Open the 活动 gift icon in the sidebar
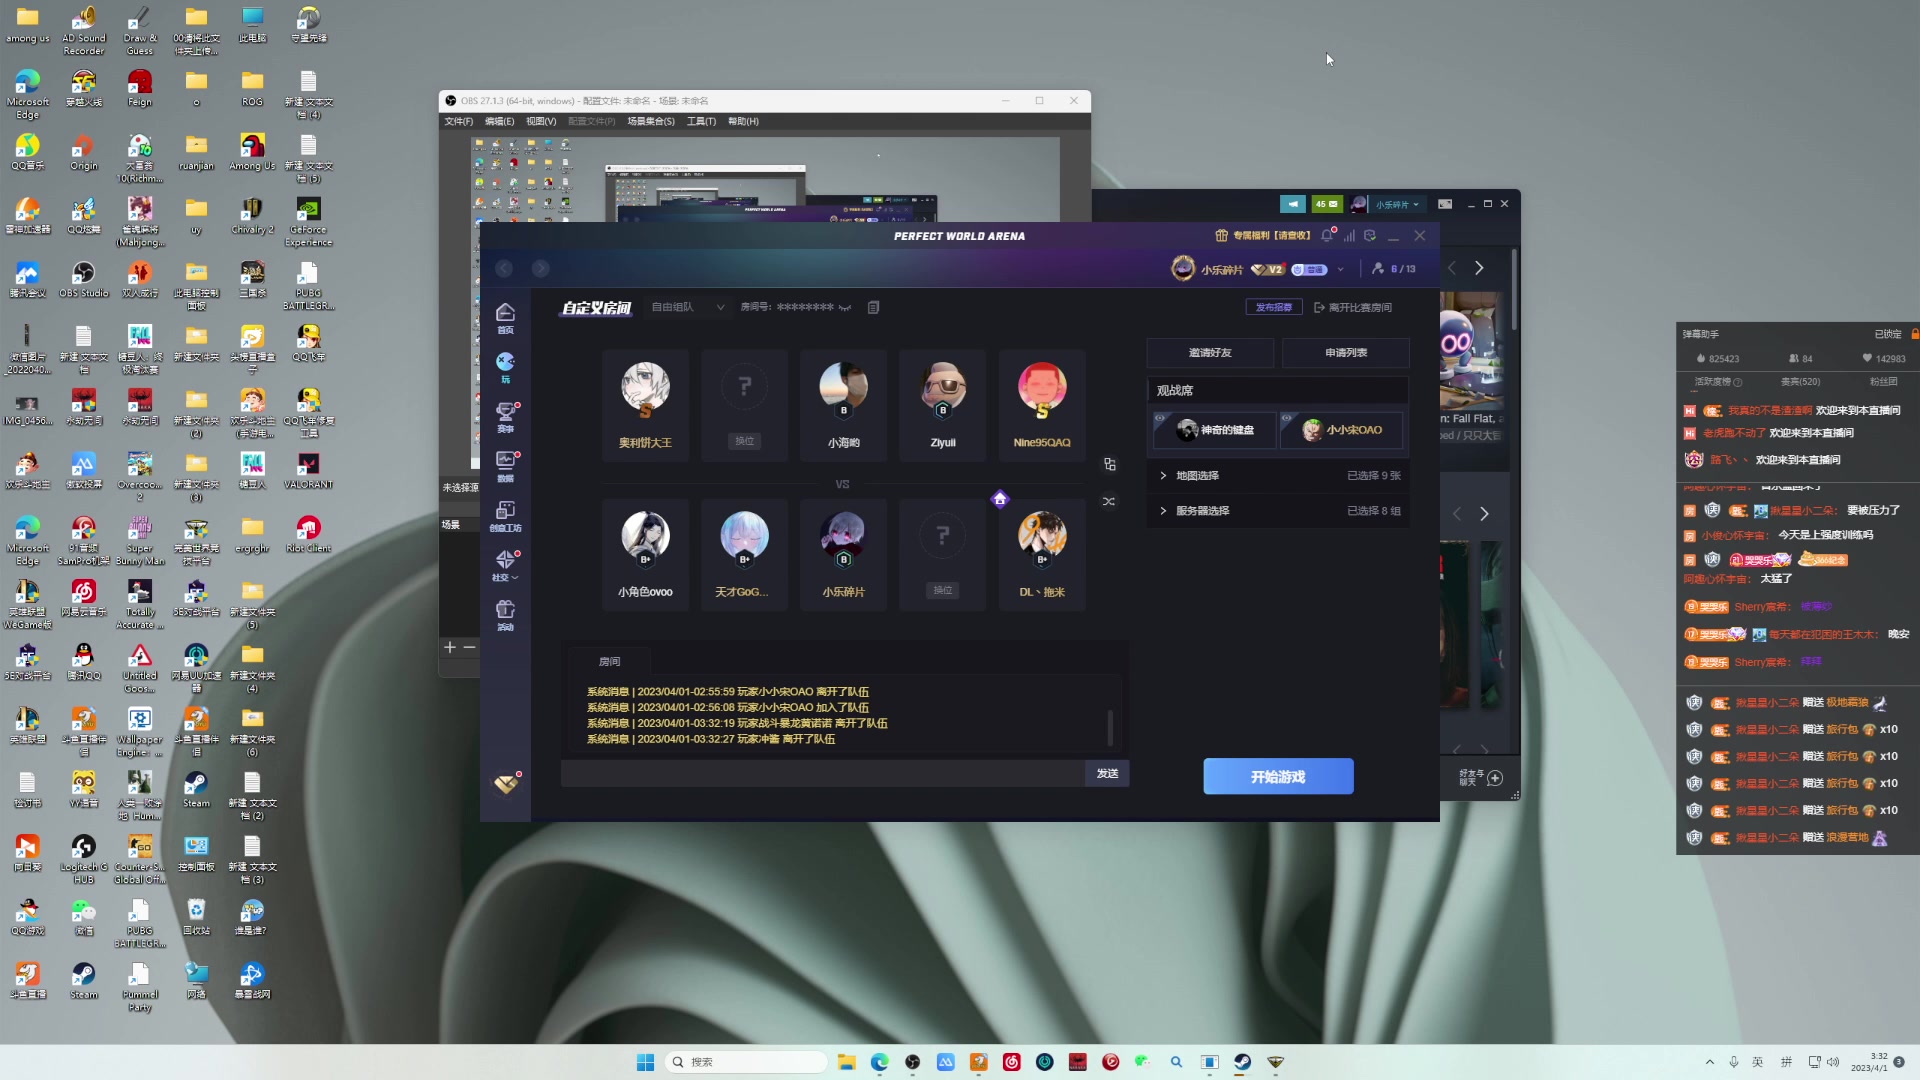Viewport: 1920px width, 1080px height. (505, 615)
